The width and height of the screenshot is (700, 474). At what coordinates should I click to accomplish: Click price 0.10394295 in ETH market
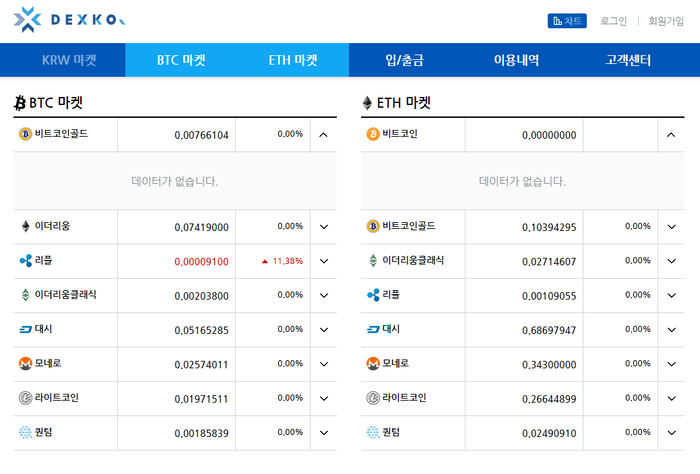pyautogui.click(x=549, y=227)
